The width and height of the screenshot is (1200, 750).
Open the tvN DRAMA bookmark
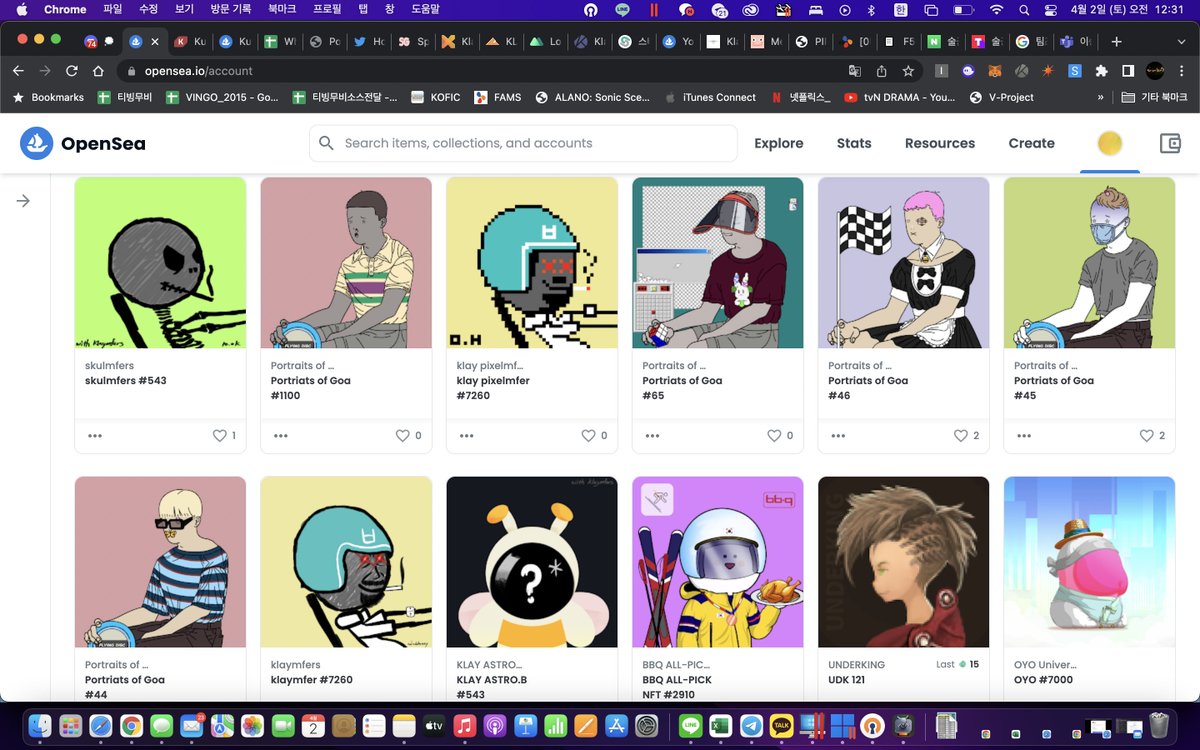899,97
